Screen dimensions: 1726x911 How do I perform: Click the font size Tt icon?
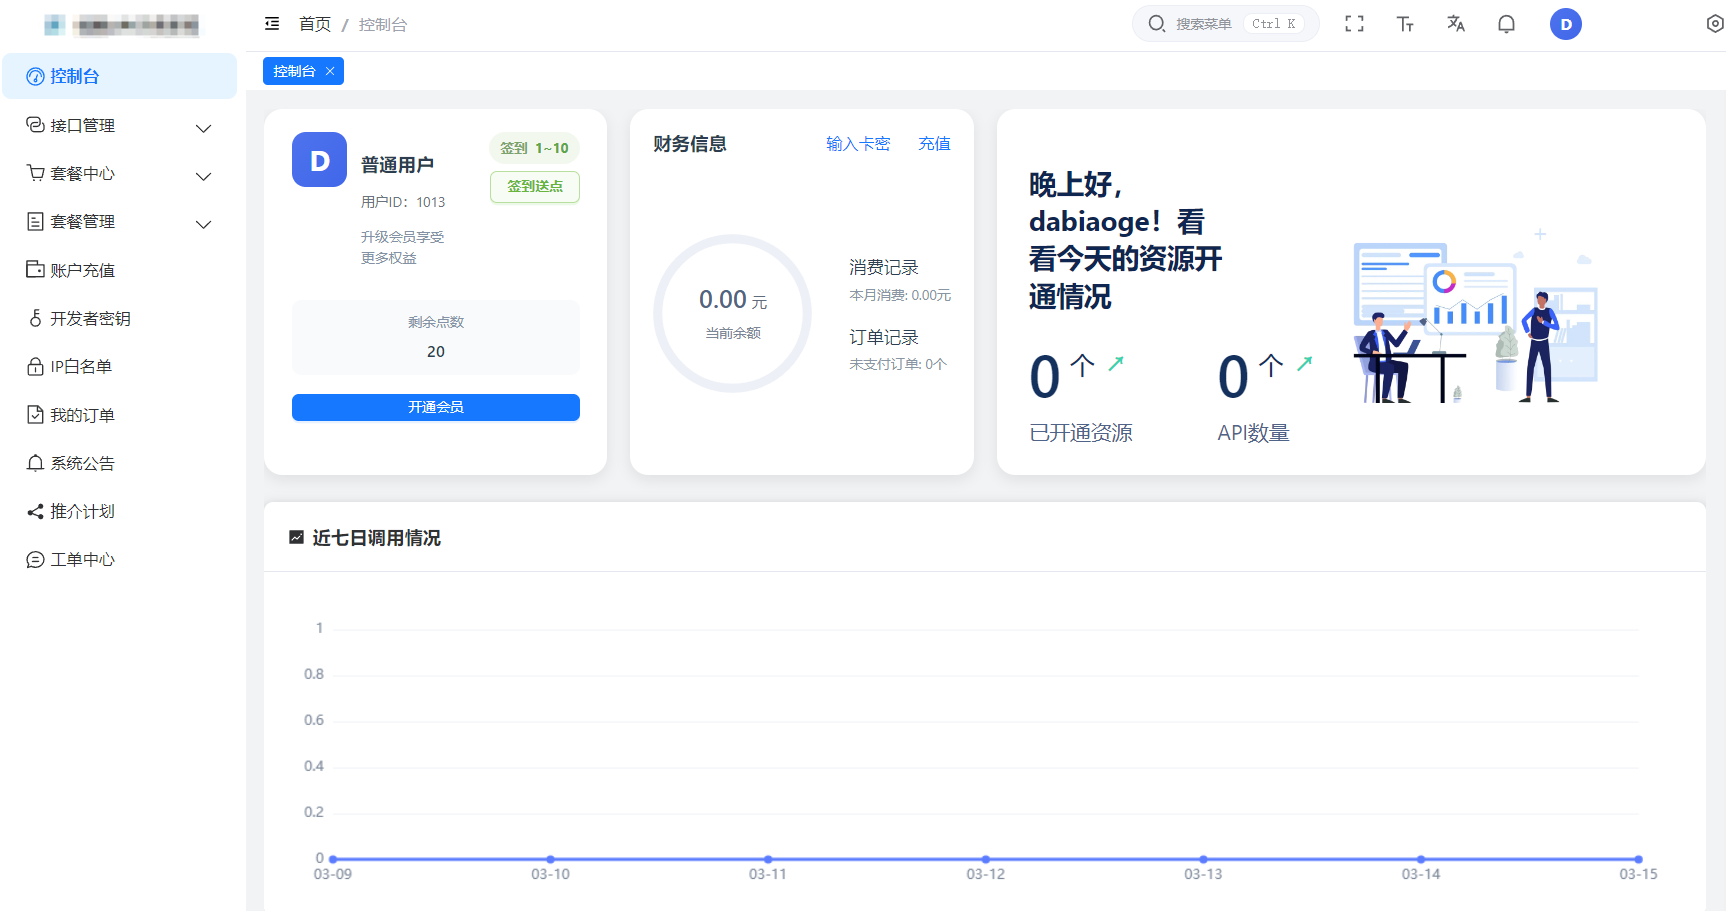click(x=1405, y=23)
